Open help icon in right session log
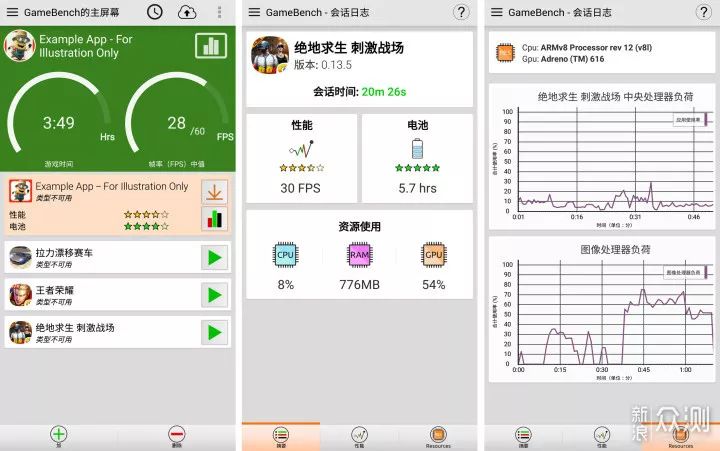The width and height of the screenshot is (720, 451). pos(703,12)
